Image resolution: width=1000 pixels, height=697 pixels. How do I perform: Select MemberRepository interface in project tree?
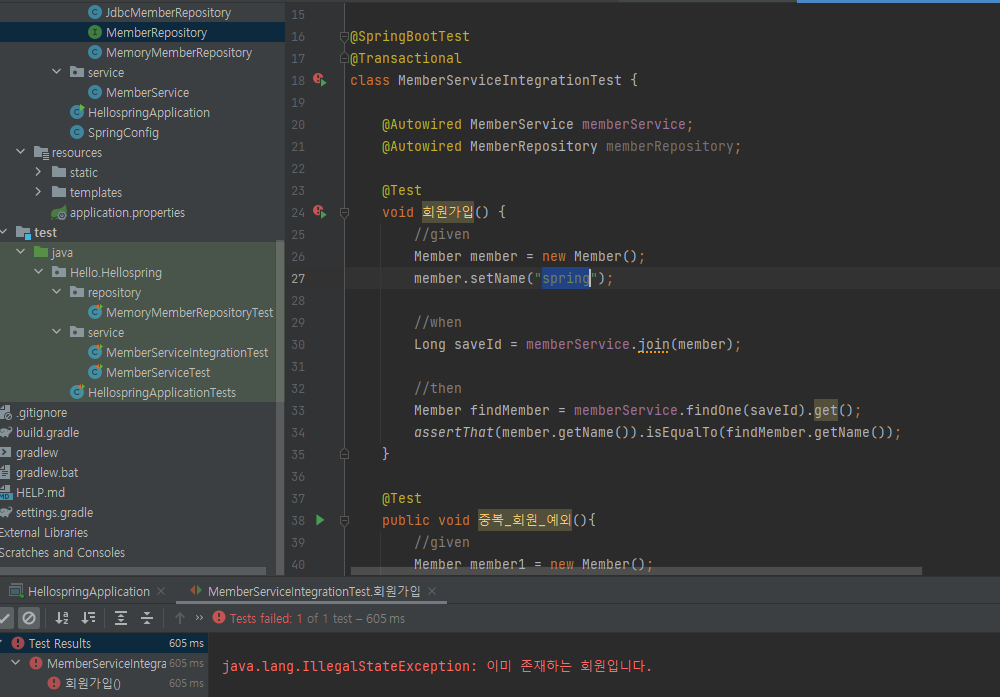click(x=147, y=33)
